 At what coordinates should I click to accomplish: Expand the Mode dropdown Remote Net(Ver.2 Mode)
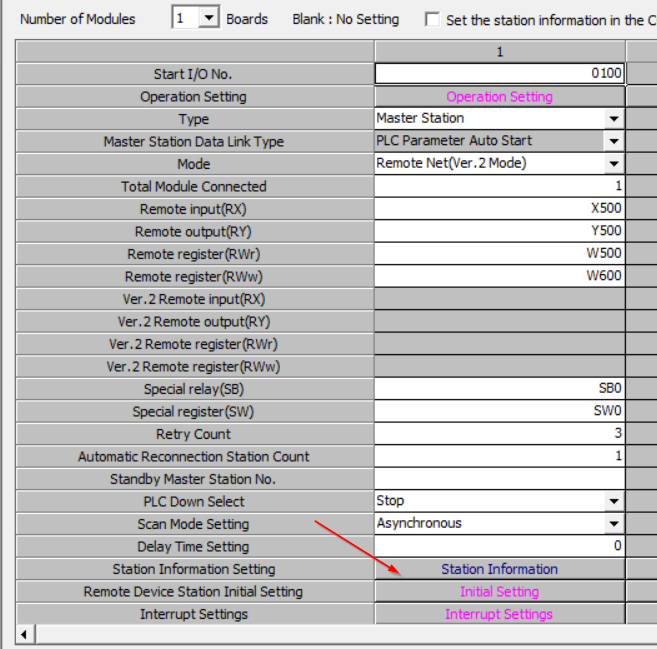click(614, 164)
